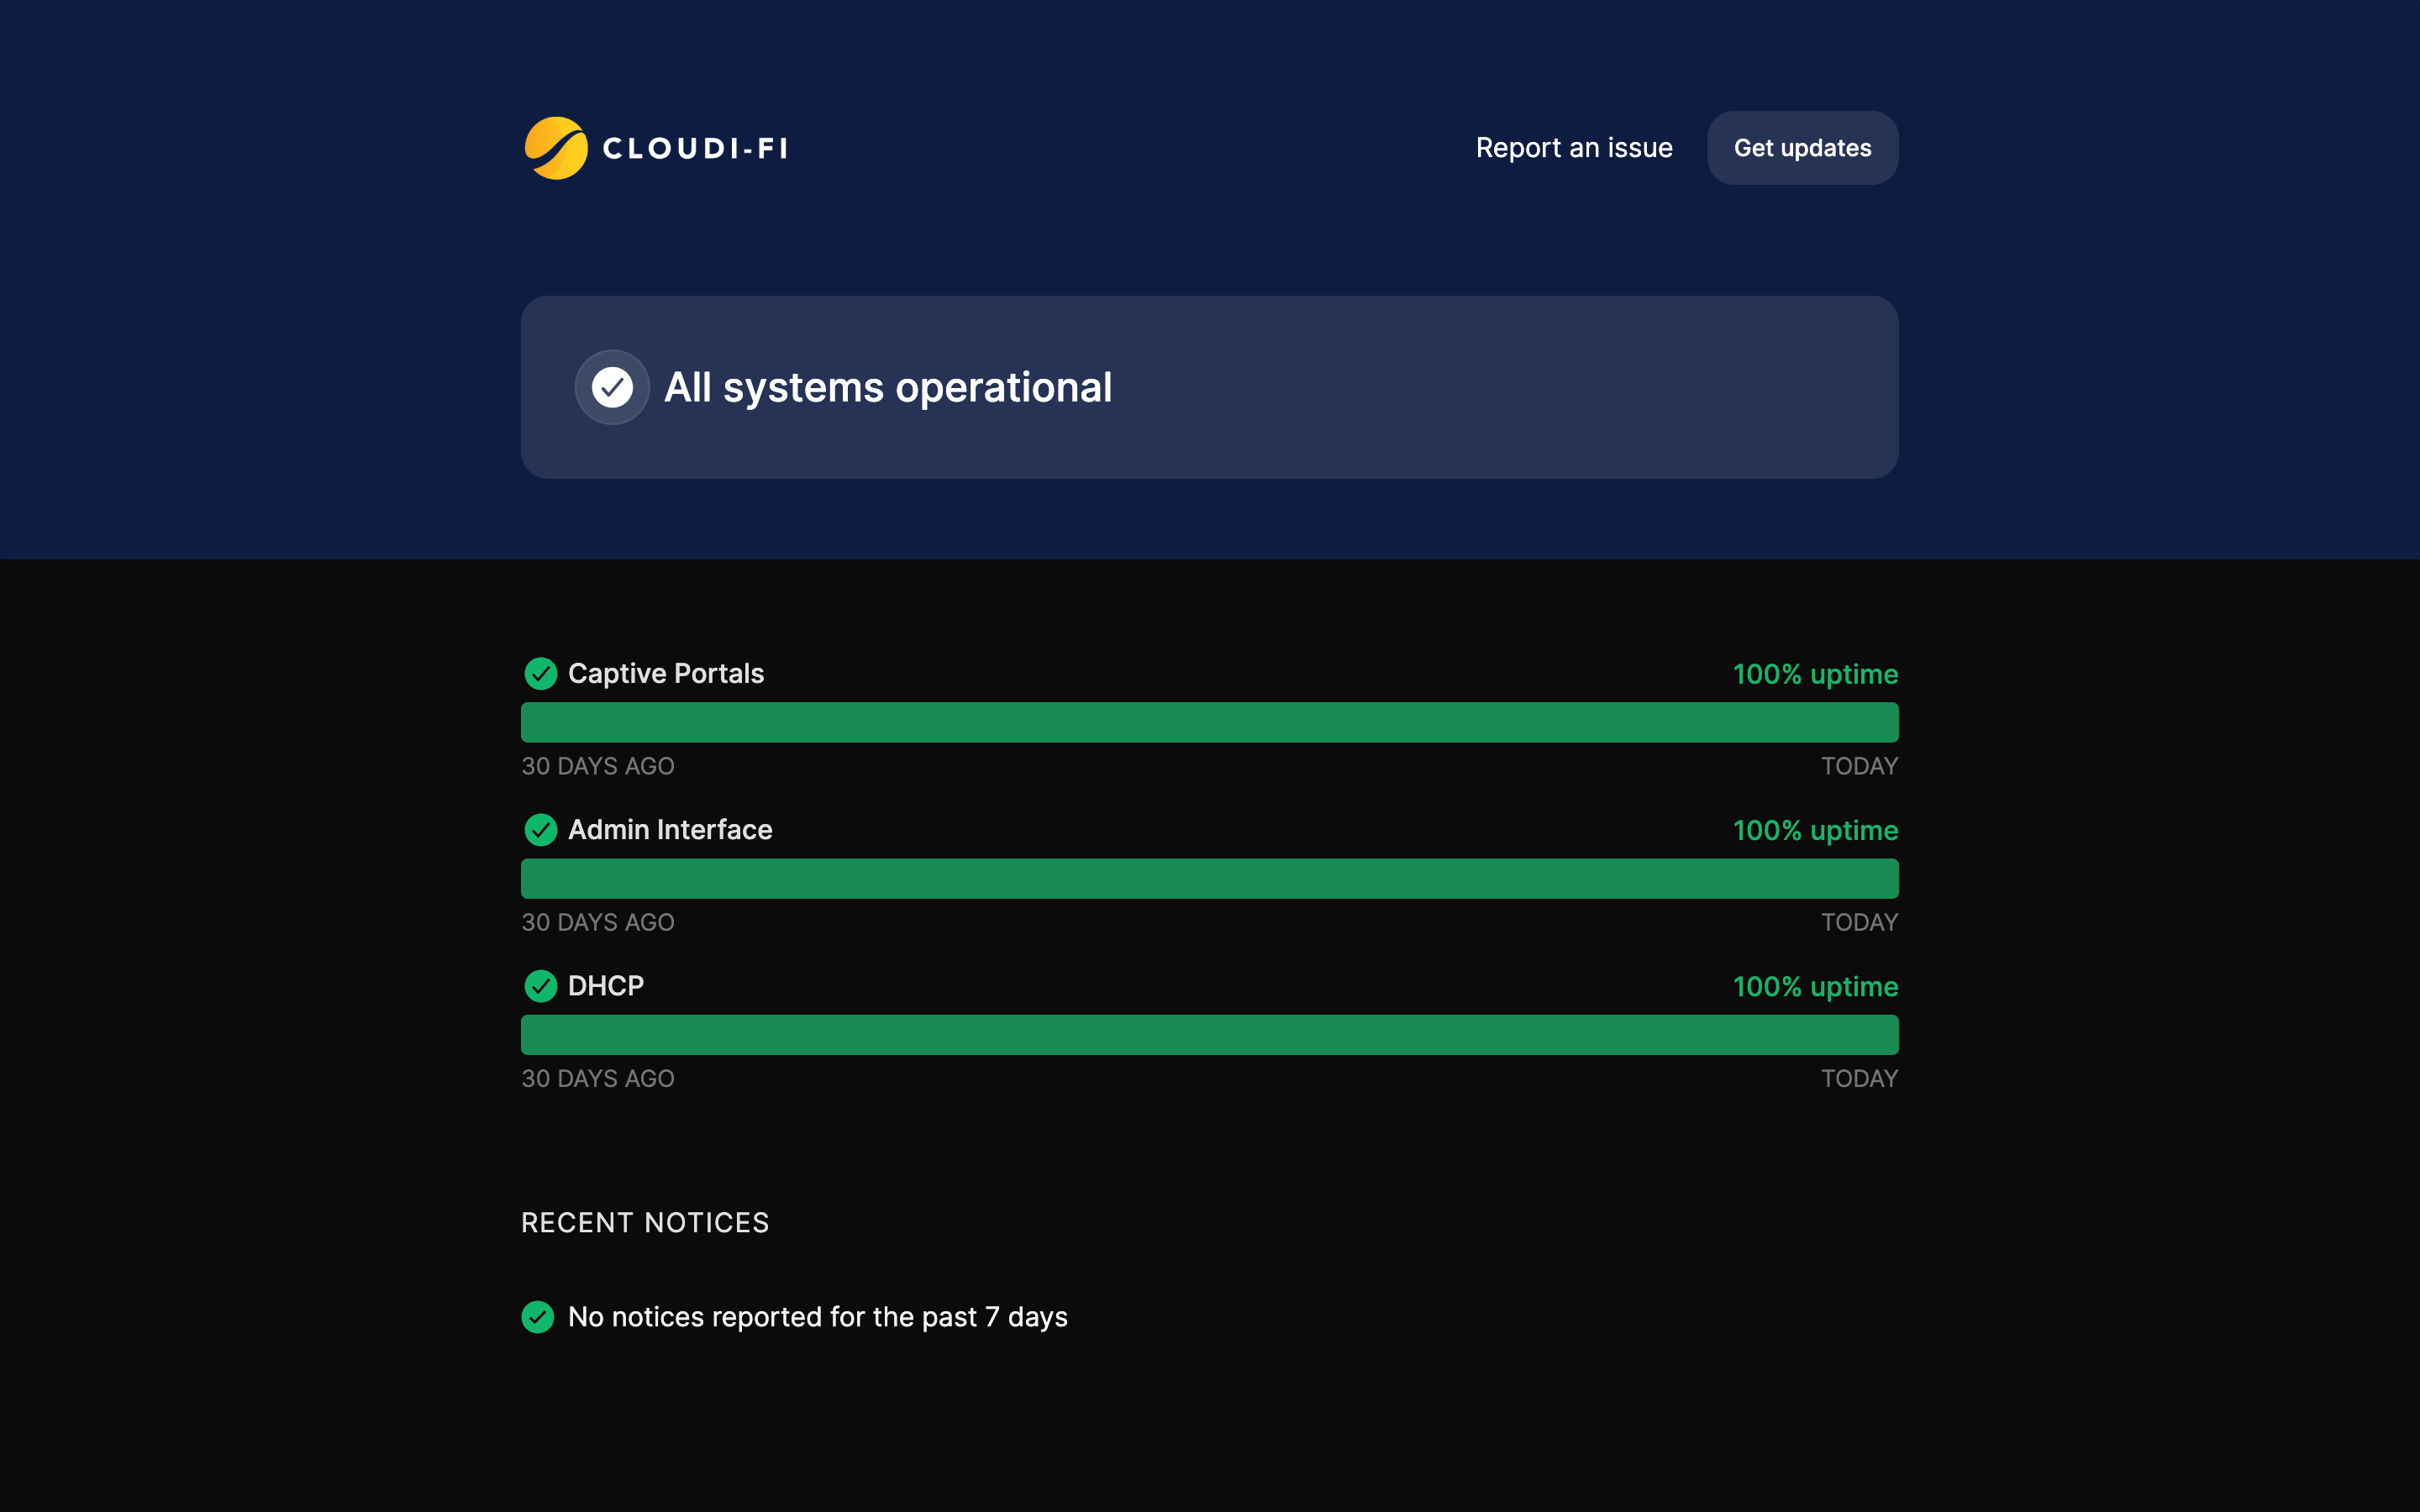Viewport: 2420px width, 1512px height.
Task: Click the Captive Portals uptime bar
Action: click(1209, 722)
